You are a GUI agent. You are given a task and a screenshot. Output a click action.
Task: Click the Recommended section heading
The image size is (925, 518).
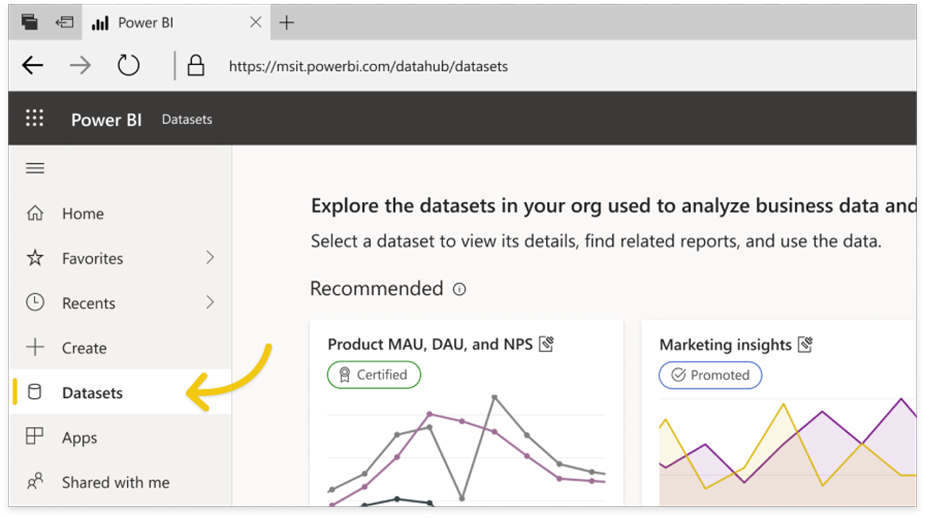coord(376,288)
